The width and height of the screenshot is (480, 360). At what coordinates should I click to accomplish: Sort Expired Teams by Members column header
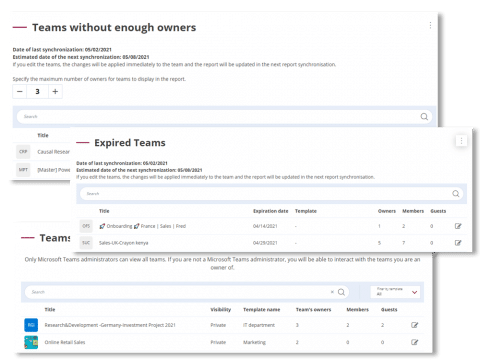413,211
